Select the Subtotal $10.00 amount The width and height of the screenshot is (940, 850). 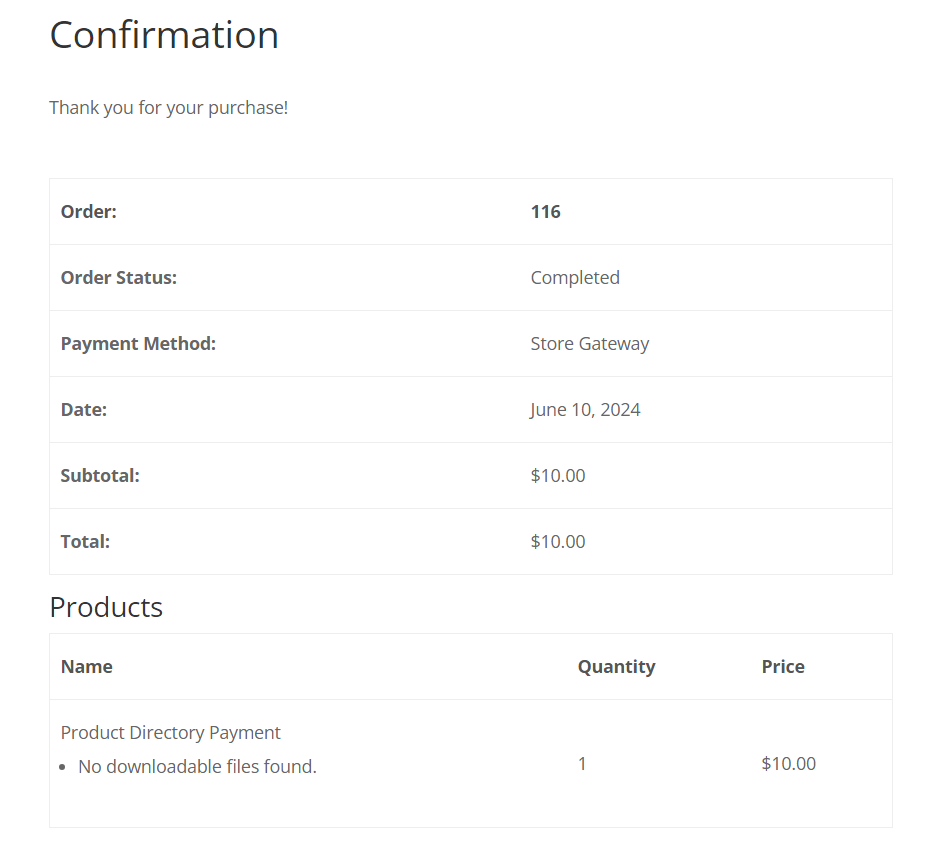(558, 475)
